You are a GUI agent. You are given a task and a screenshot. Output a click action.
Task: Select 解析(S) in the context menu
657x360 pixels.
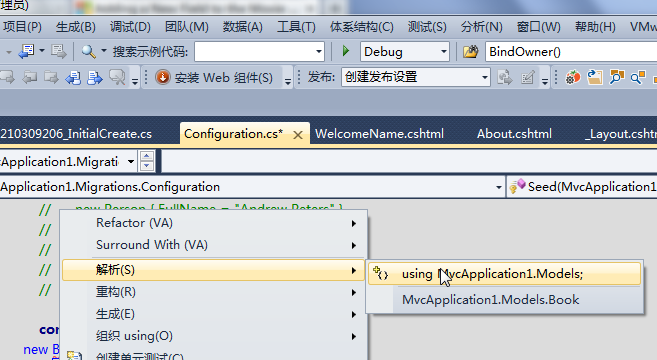[214, 270]
